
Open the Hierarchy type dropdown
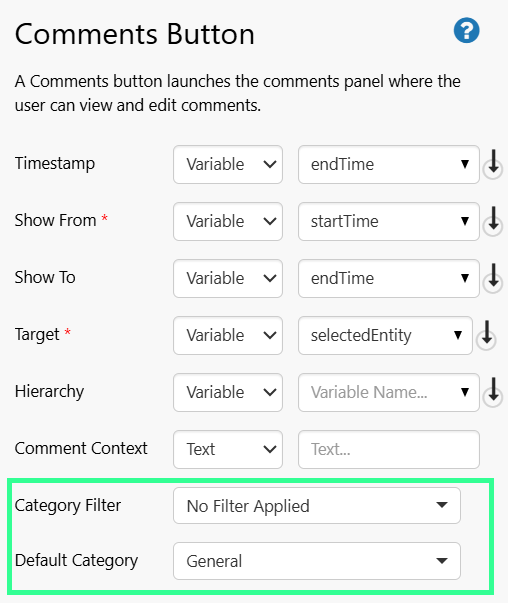point(228,392)
